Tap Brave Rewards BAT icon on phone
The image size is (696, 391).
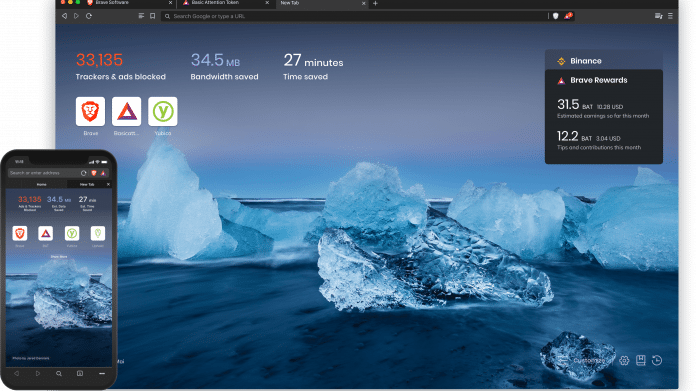(x=103, y=173)
